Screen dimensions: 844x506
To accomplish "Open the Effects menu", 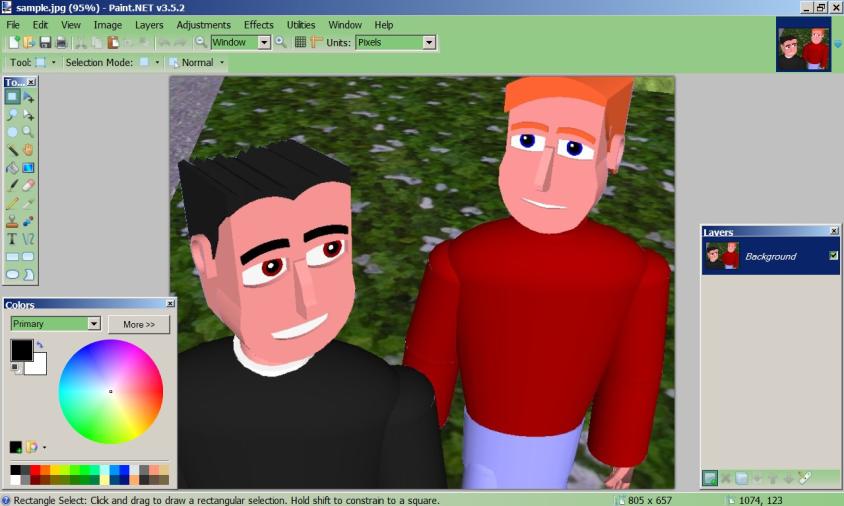I will point(258,24).
